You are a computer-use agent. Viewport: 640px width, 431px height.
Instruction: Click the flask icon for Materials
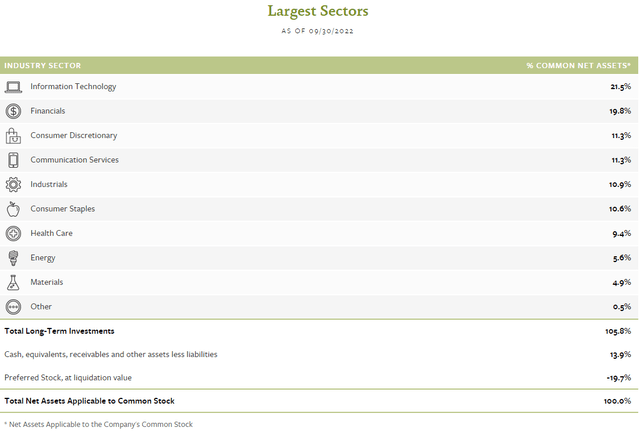pos(13,282)
